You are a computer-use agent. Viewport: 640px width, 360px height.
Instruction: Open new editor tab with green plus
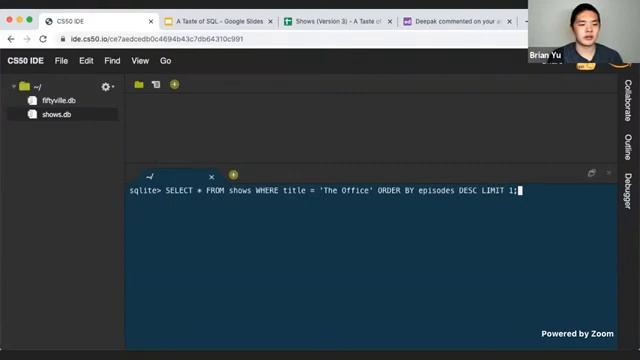(x=174, y=84)
